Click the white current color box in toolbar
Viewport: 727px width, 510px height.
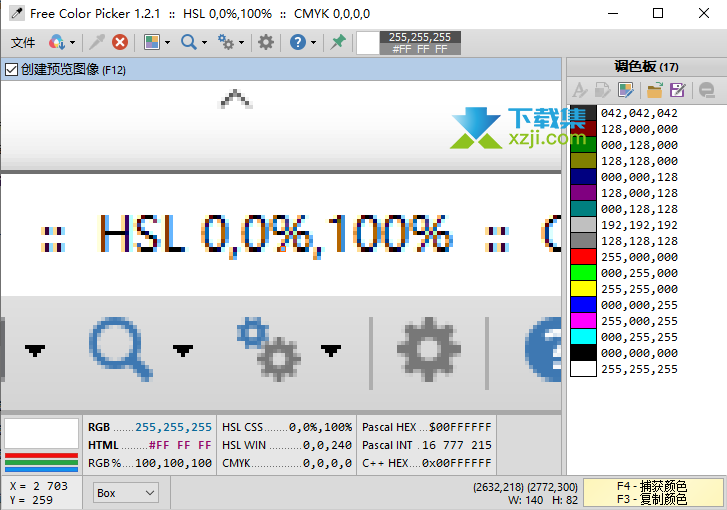pos(368,43)
